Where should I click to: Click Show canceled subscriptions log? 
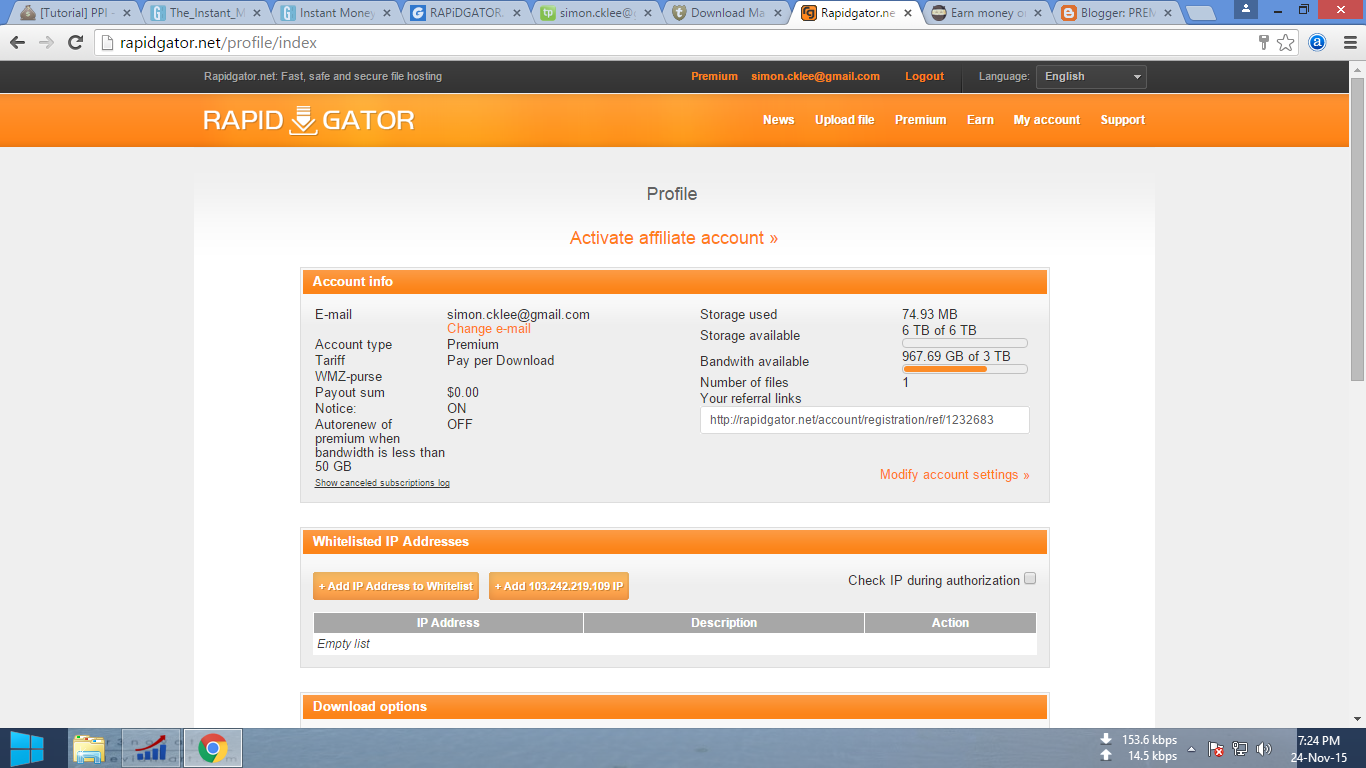[382, 483]
